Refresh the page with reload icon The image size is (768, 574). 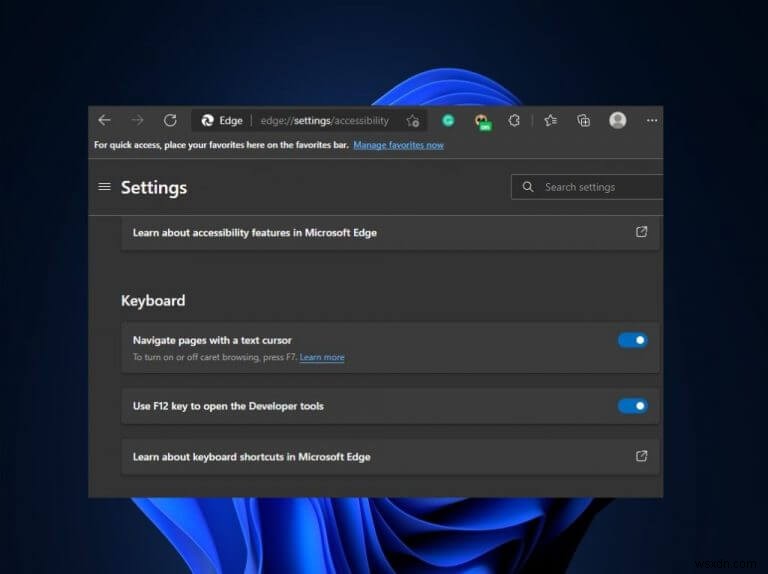(x=170, y=120)
